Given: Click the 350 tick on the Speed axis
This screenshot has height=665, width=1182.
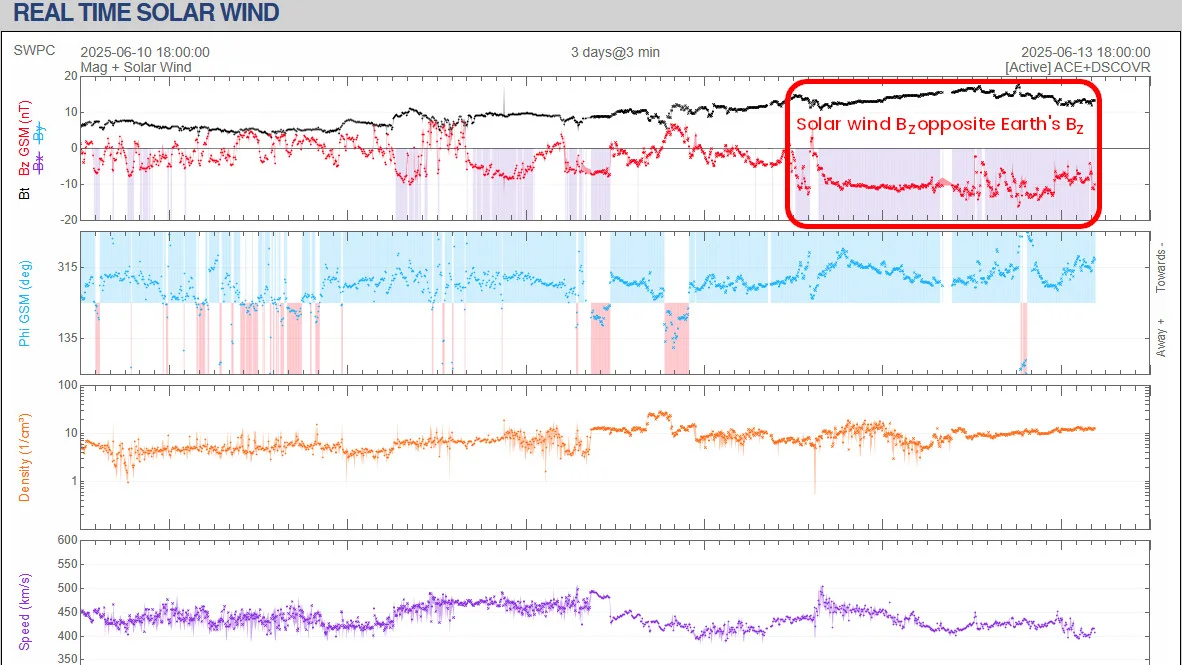Looking at the screenshot, I should [x=67, y=659].
